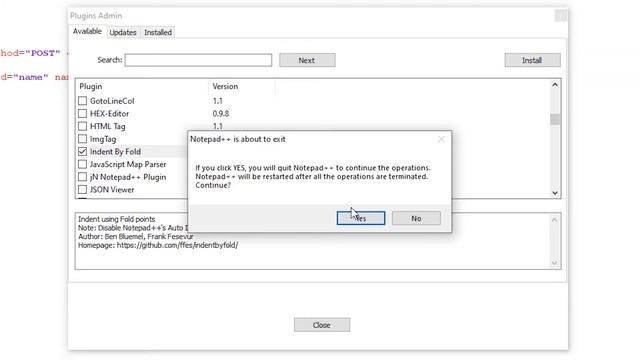Tick the jN Notepad++ Plugin checkbox
This screenshot has width=640, height=360.
[82, 177]
